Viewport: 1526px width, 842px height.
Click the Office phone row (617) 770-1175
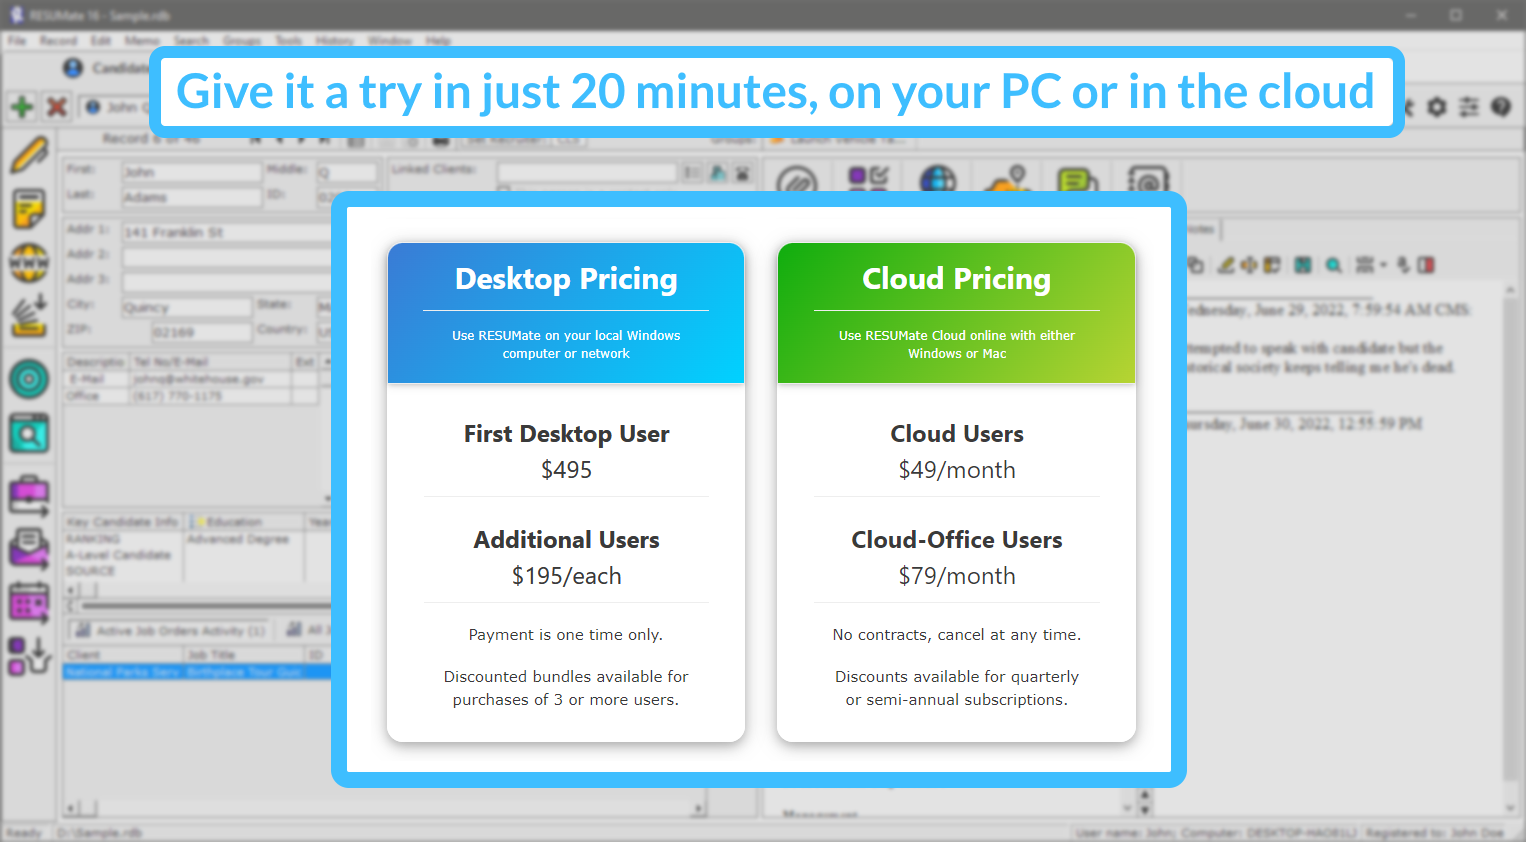(x=191, y=396)
